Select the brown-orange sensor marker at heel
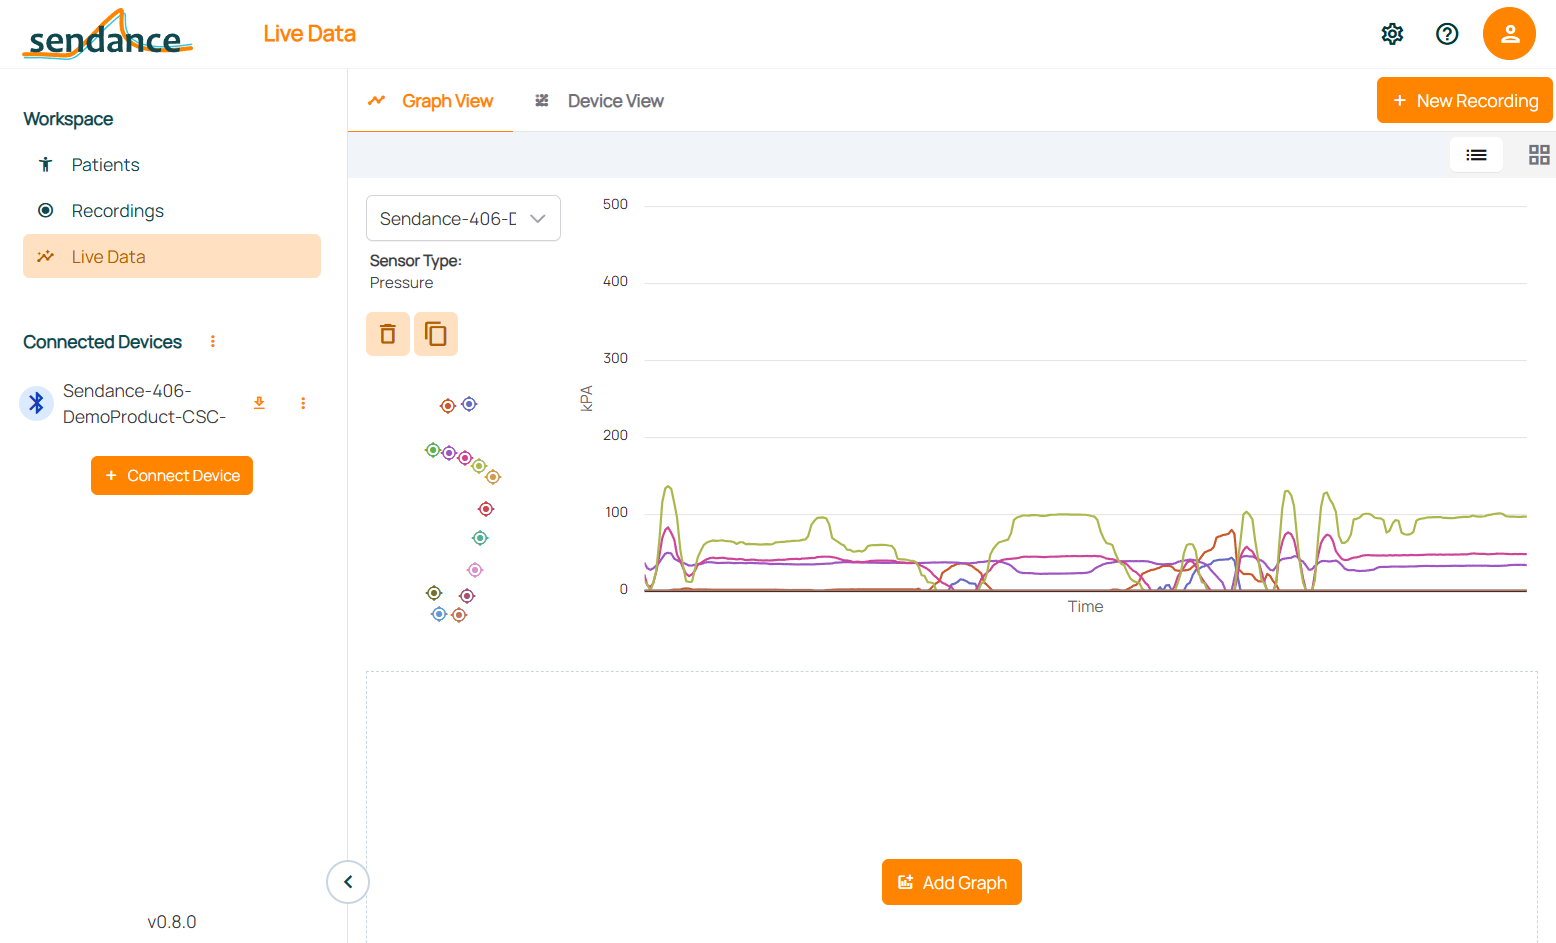Viewport: 1556px width, 943px height. (x=459, y=615)
